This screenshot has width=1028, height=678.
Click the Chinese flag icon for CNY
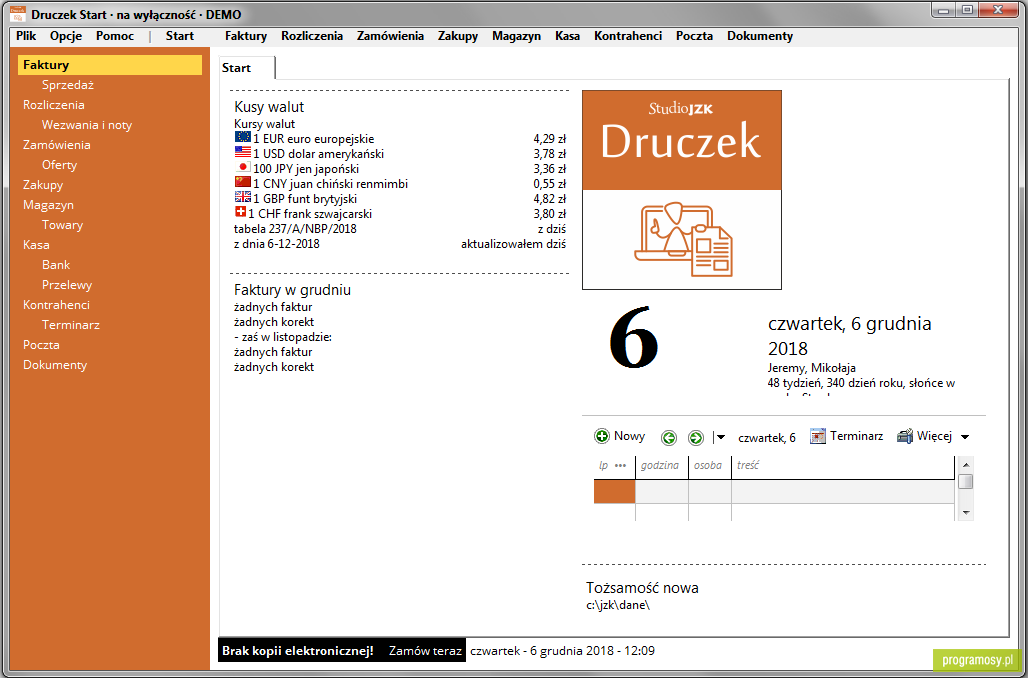(x=243, y=182)
